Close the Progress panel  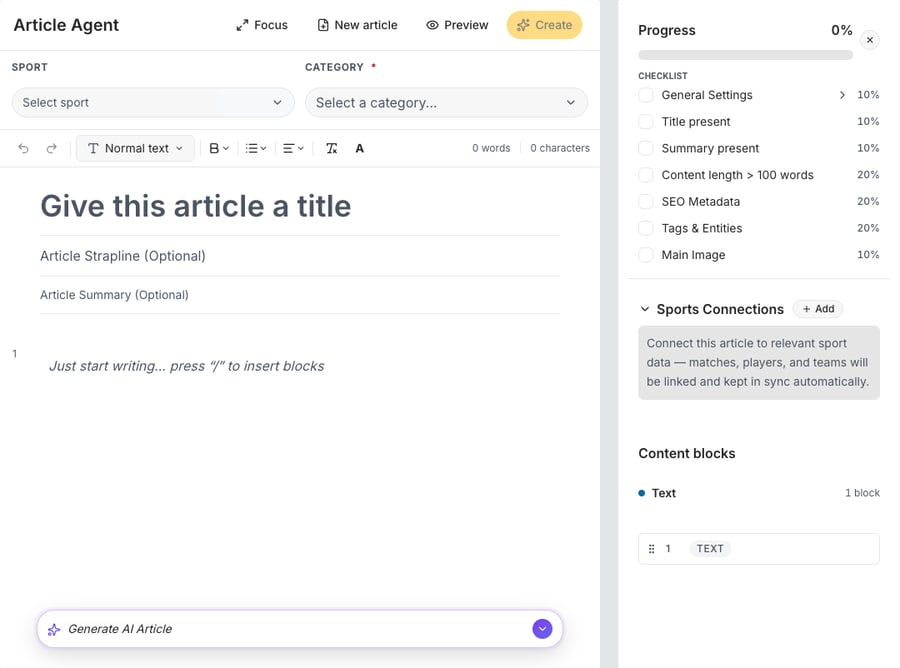[x=870, y=40]
